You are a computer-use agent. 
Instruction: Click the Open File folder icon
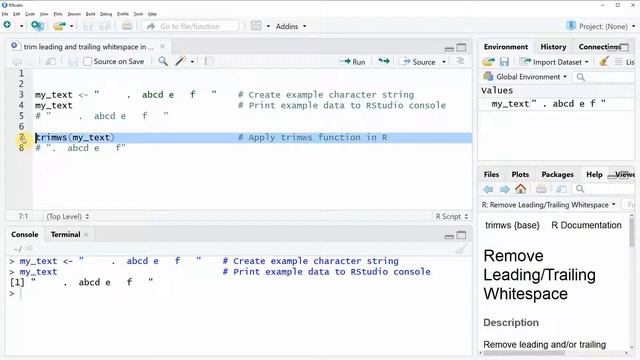point(59,26)
